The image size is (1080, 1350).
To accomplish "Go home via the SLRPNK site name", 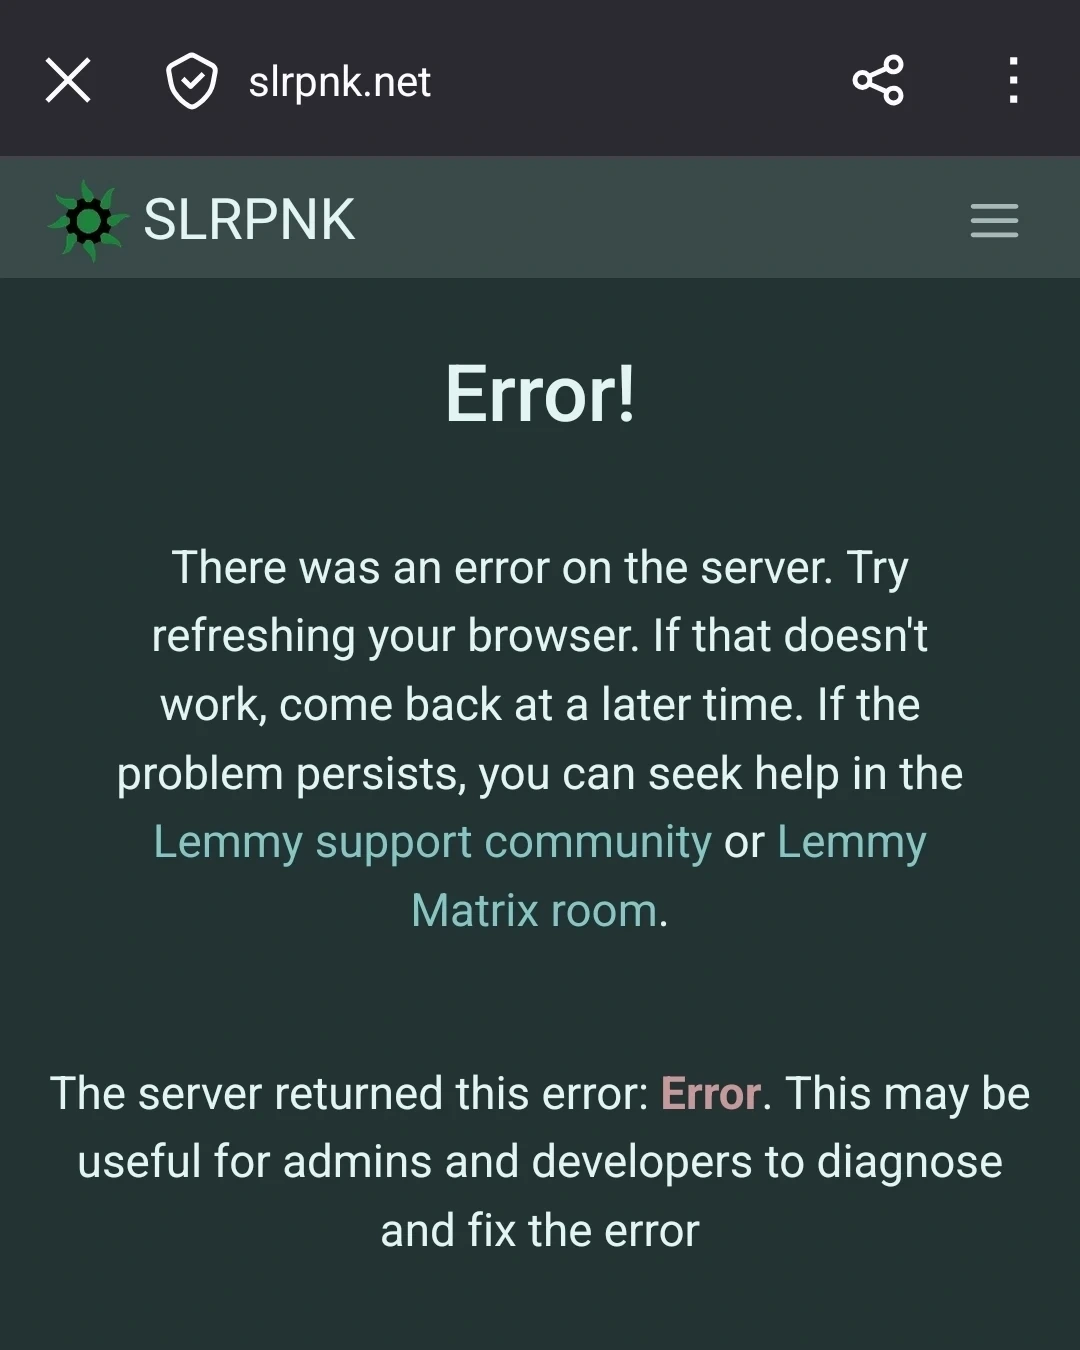I will click(249, 219).
